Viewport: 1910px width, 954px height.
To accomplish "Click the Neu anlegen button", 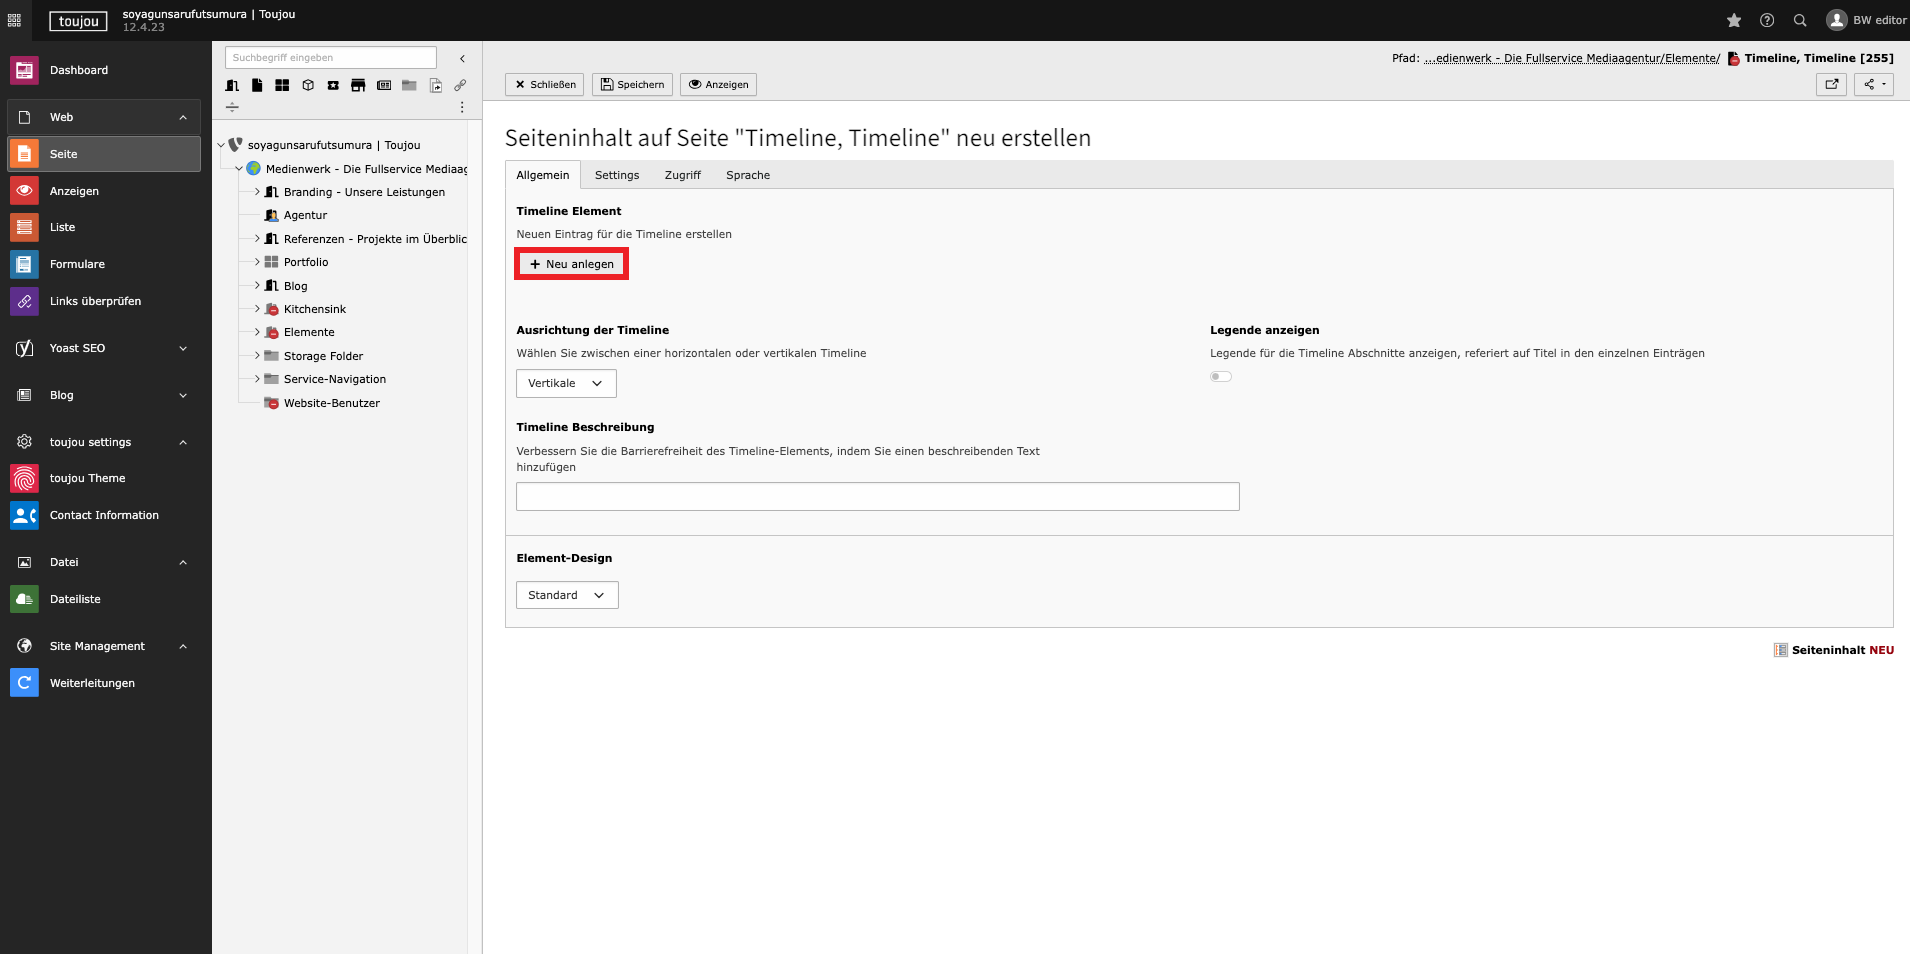I will click(x=571, y=264).
